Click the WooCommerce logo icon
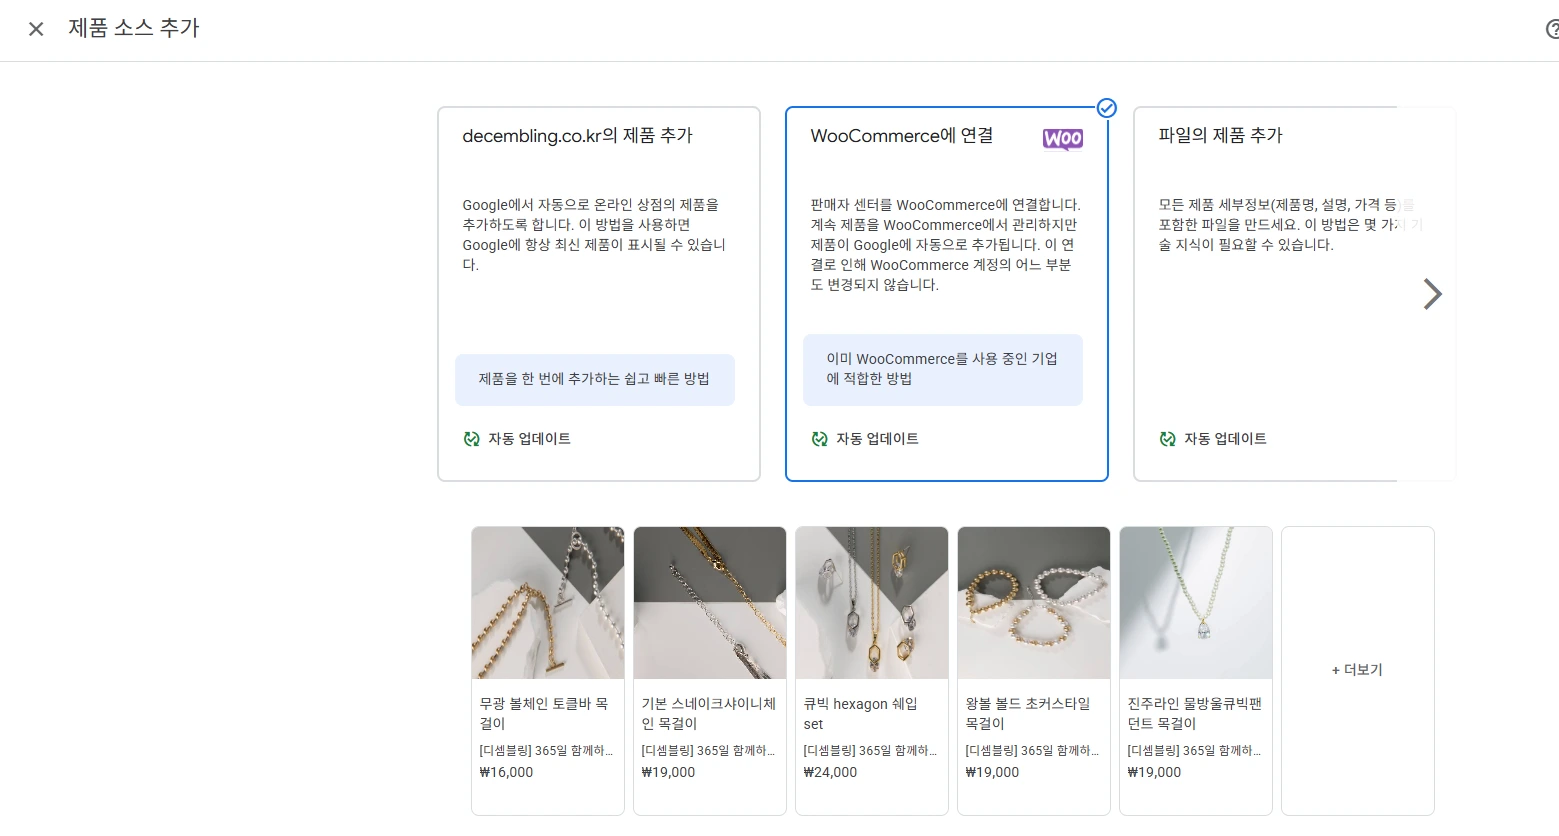This screenshot has width=1559, height=836. point(1062,139)
